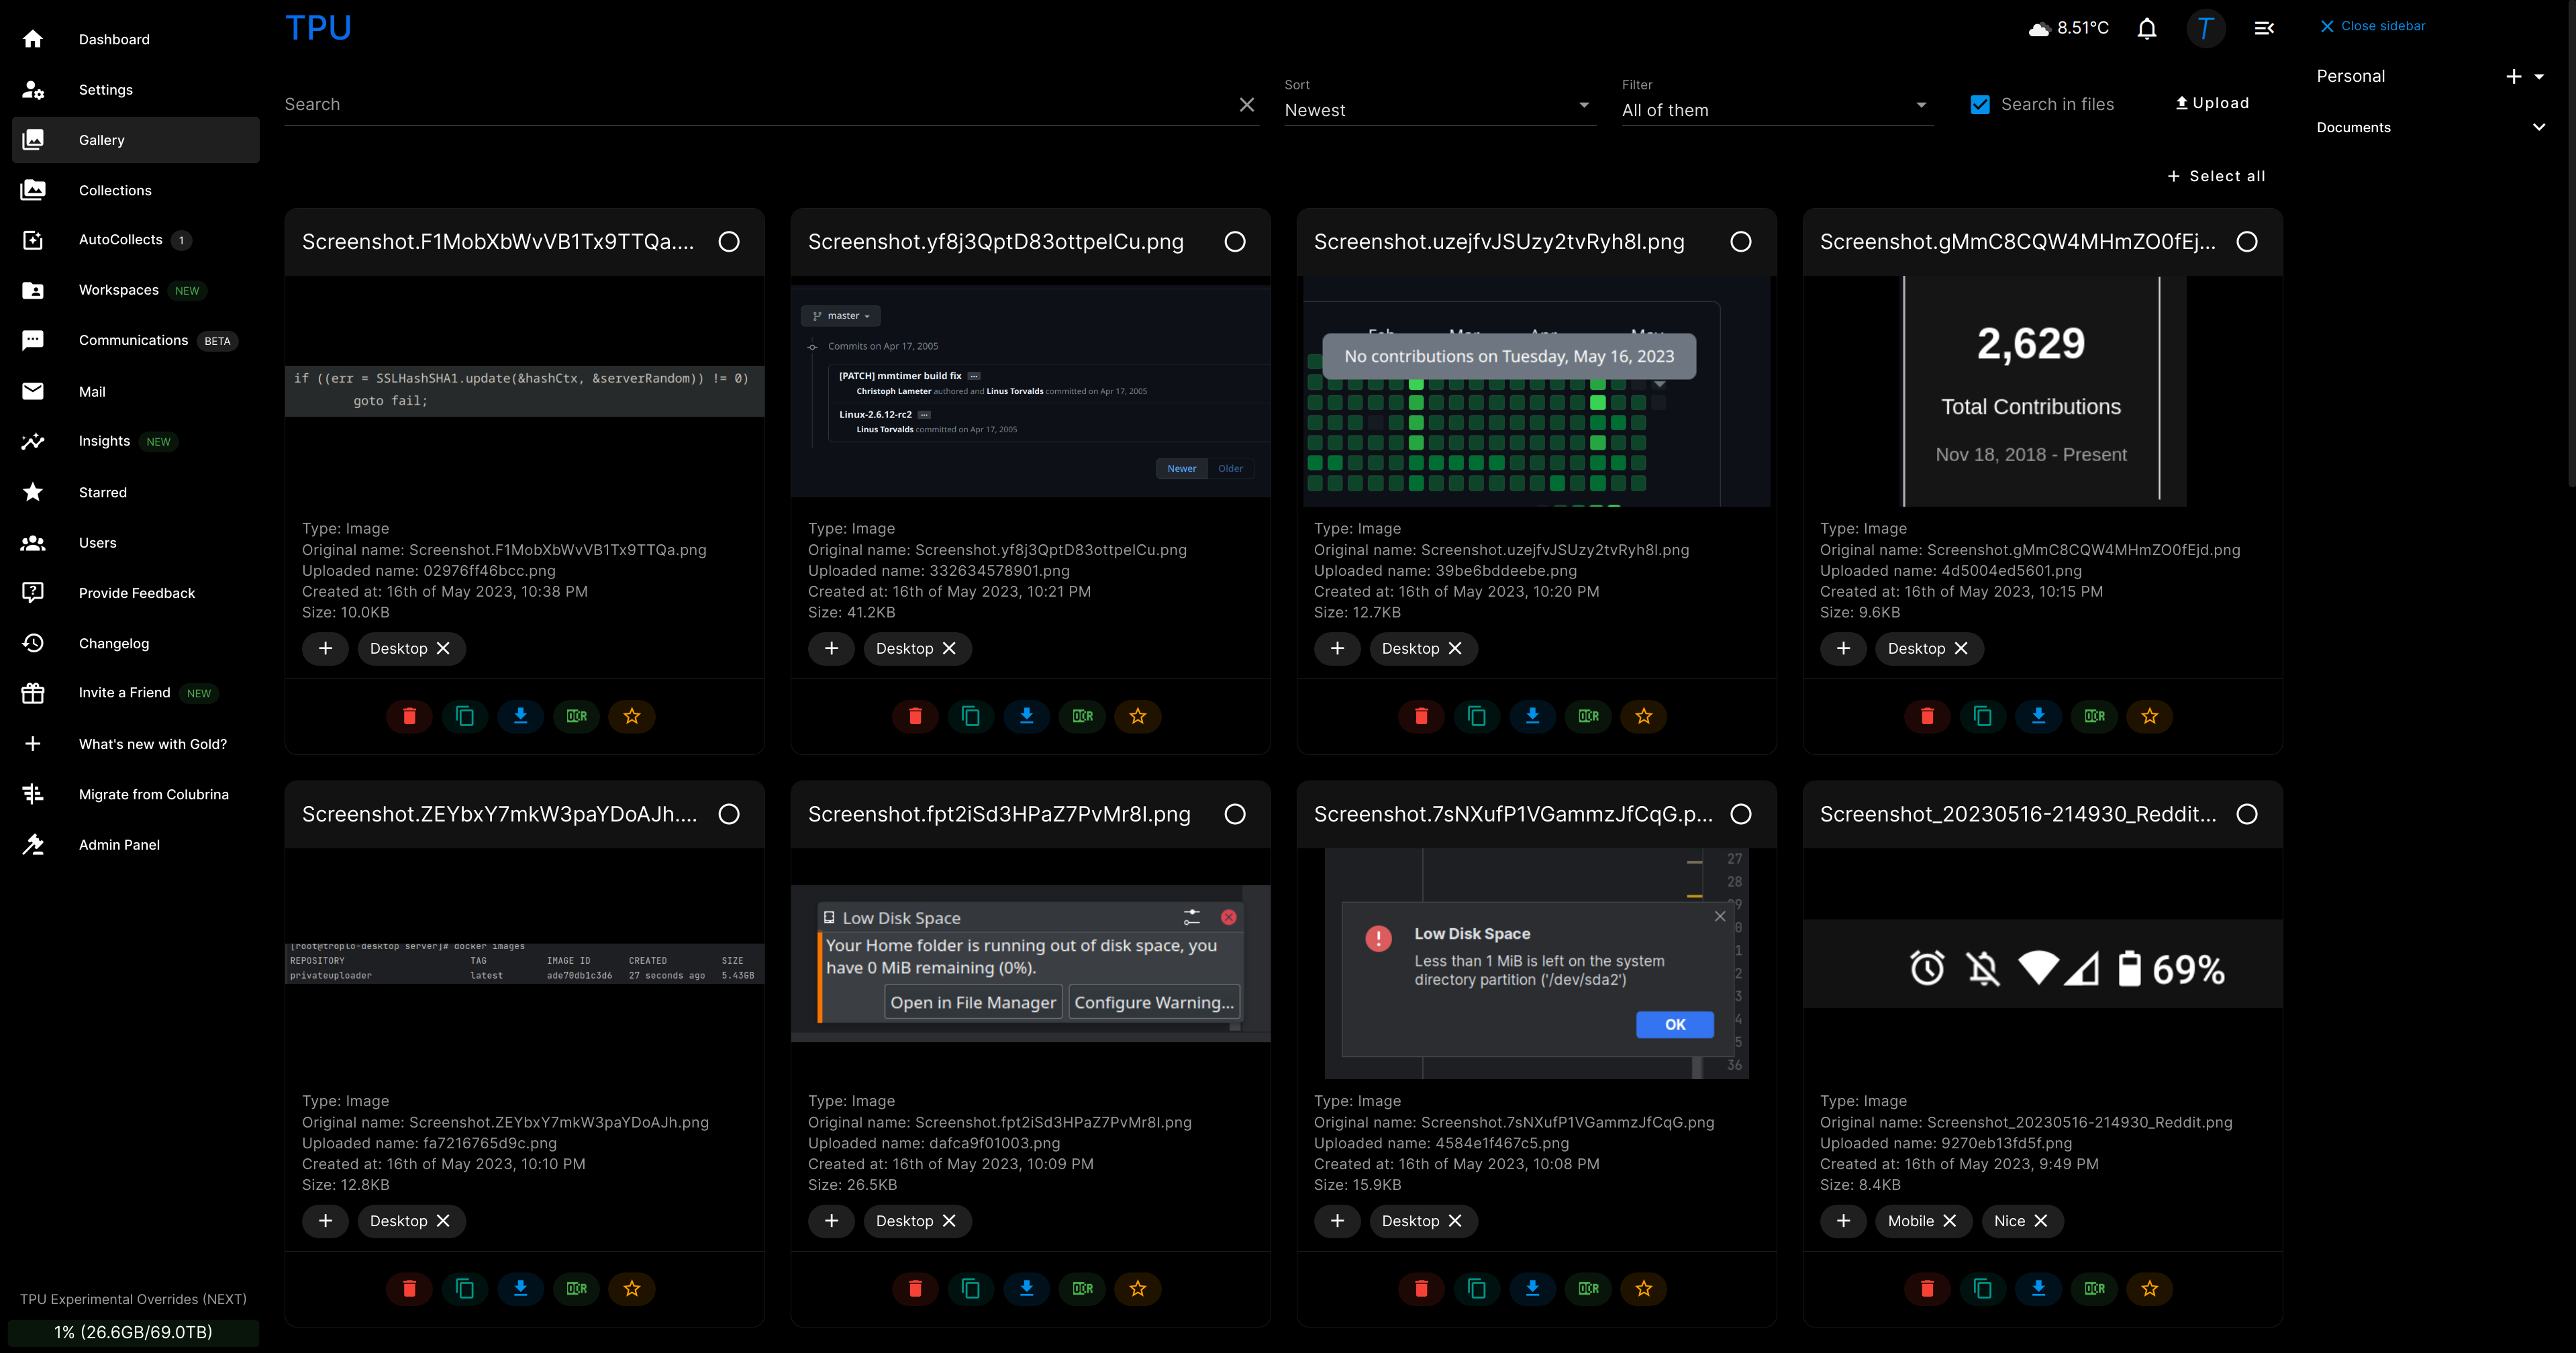The height and width of the screenshot is (1353, 2576).
Task: Expand the Documents section in the sidebar
Action: [2538, 127]
